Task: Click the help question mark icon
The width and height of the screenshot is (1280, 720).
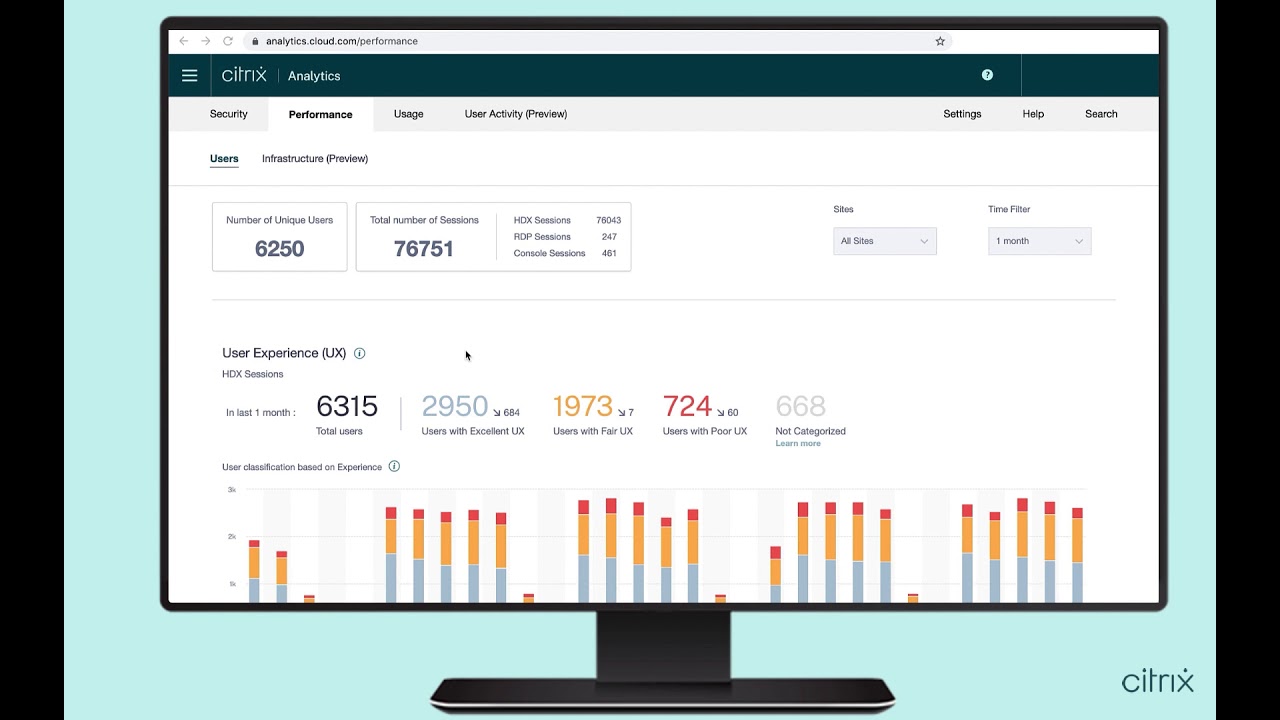Action: (x=987, y=75)
